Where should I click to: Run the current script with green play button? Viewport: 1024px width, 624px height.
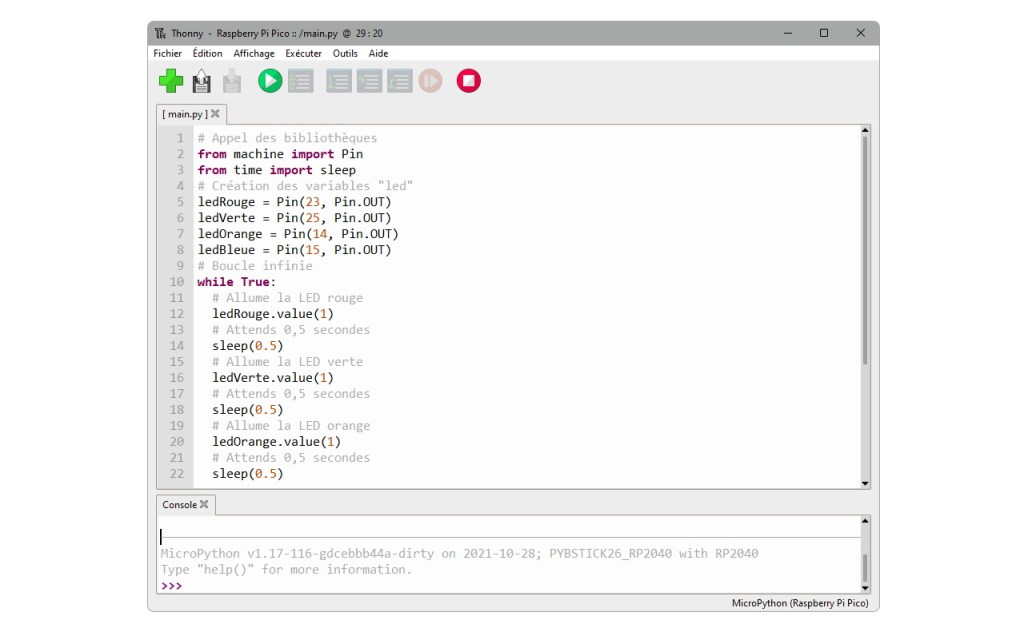pos(270,81)
